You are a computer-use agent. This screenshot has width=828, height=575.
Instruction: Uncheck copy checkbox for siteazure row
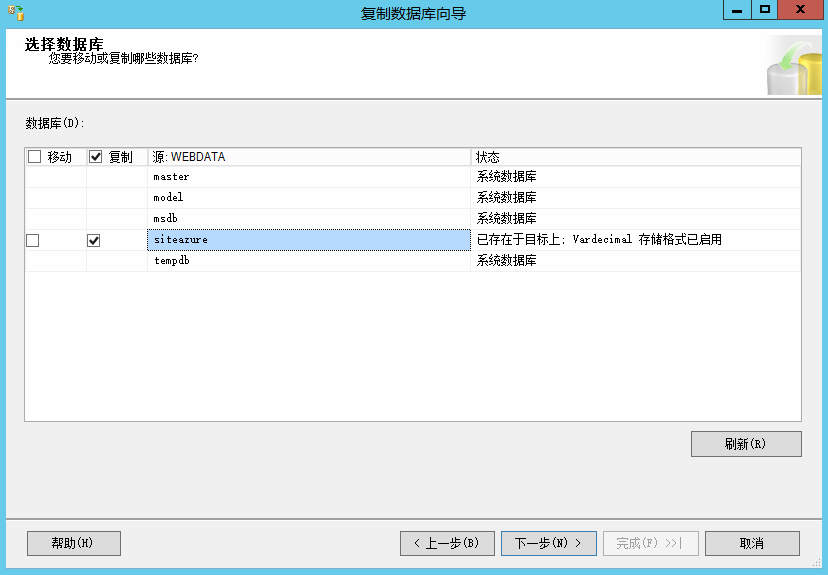point(95,240)
